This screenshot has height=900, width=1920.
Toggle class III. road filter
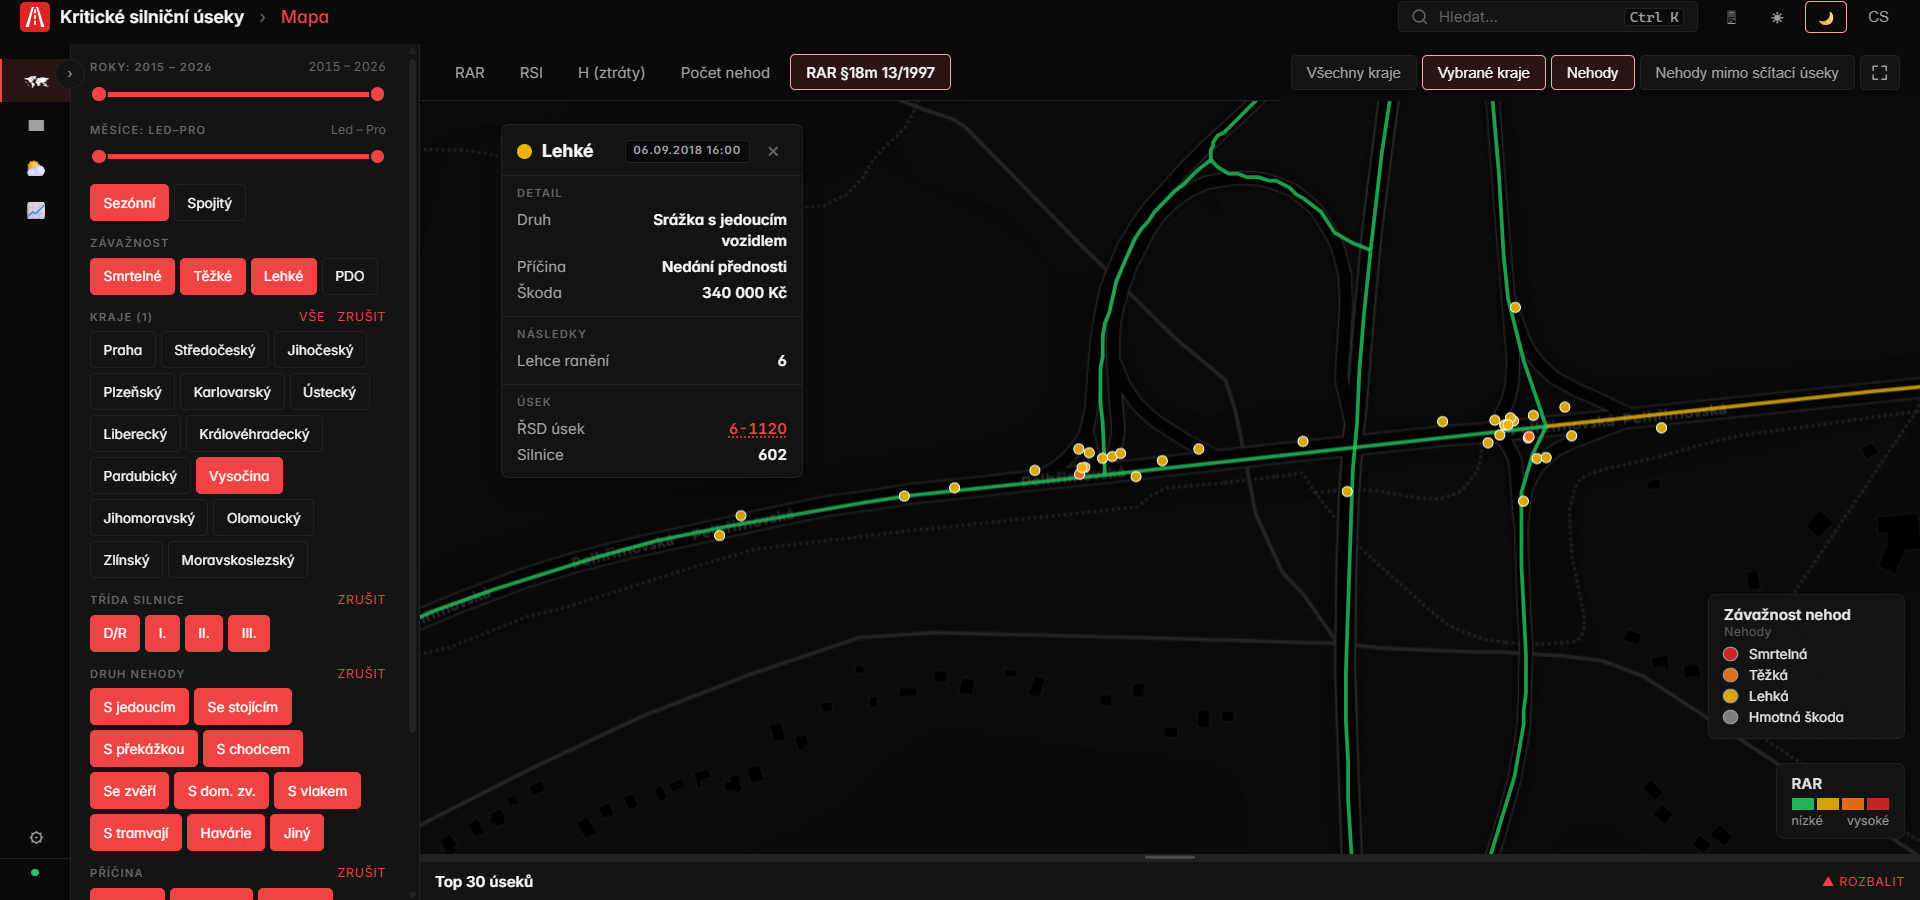pos(249,633)
